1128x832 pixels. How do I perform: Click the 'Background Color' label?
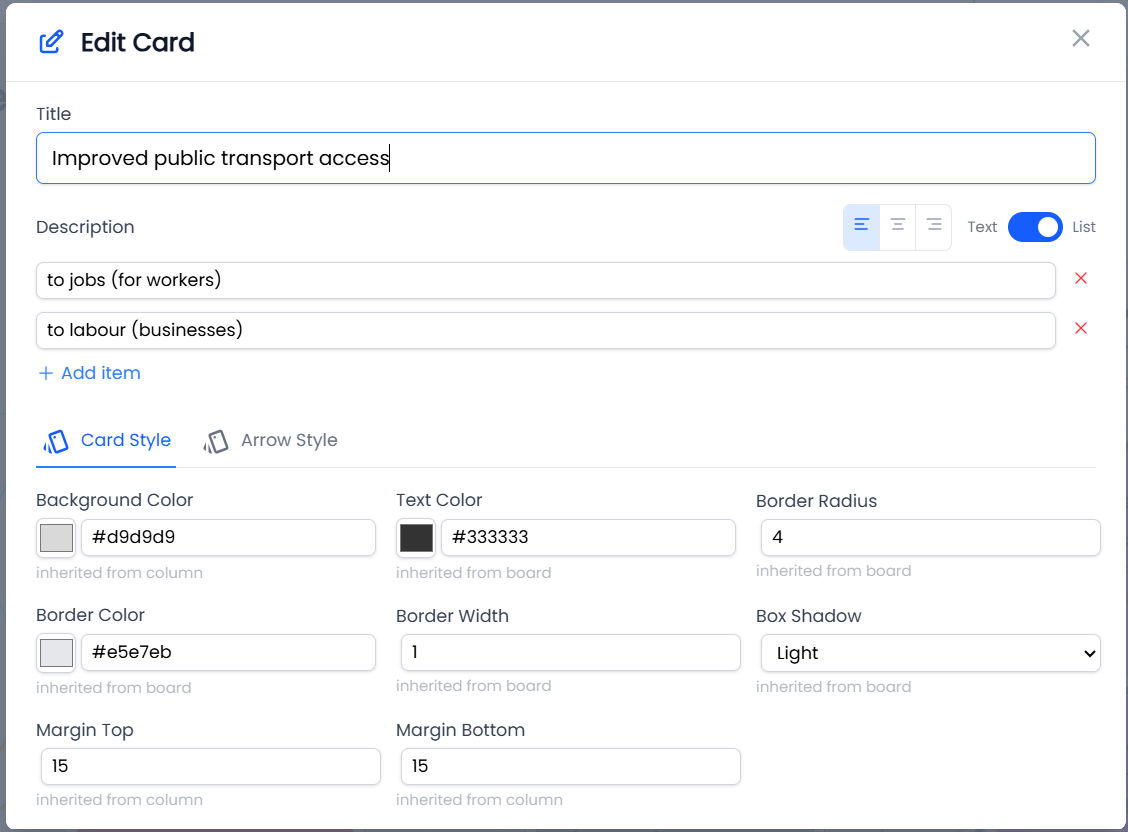click(x=114, y=500)
